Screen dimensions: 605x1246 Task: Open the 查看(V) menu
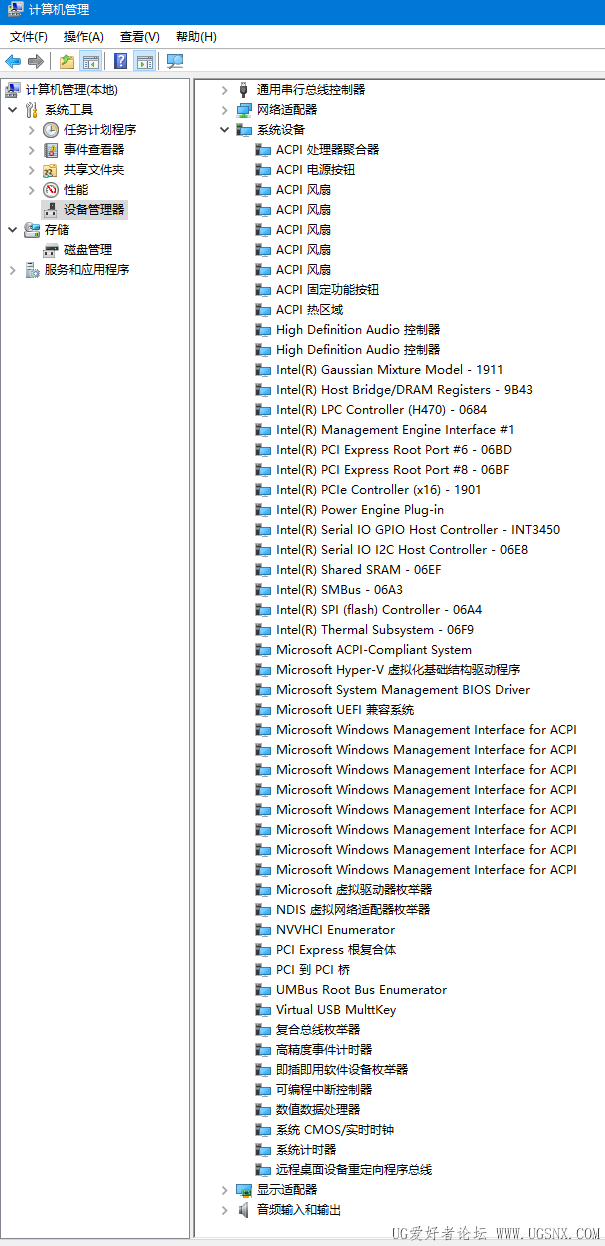coord(140,37)
